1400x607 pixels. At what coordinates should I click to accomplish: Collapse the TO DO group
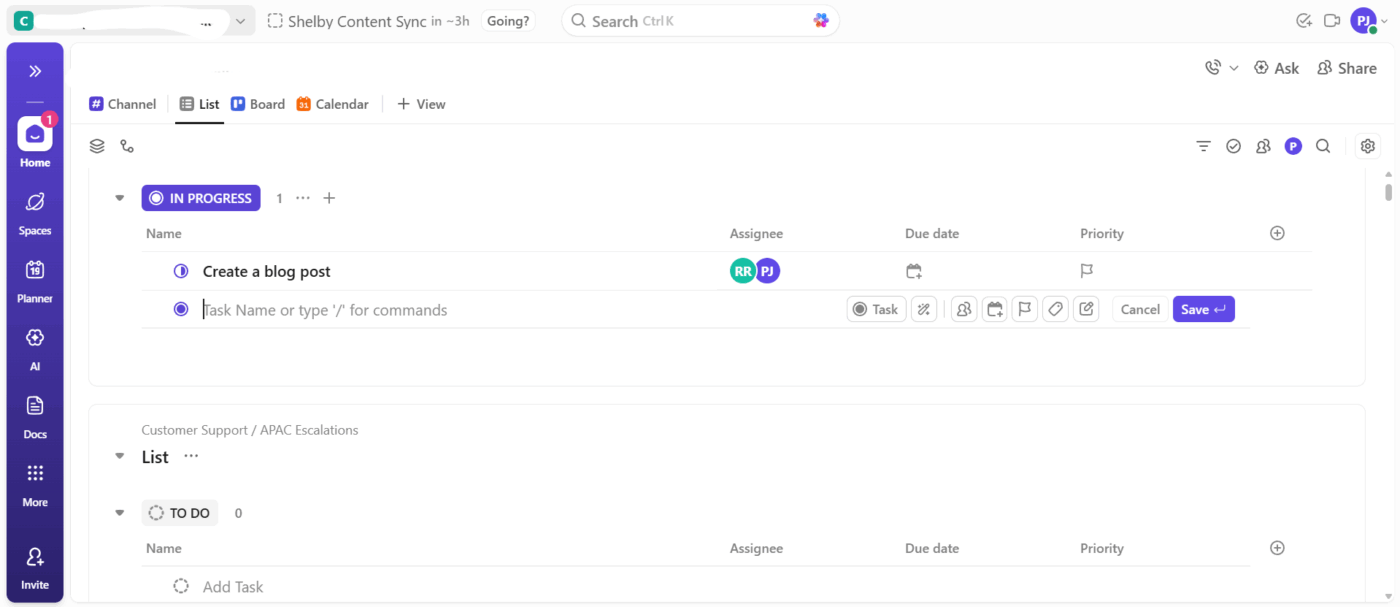[x=119, y=512]
